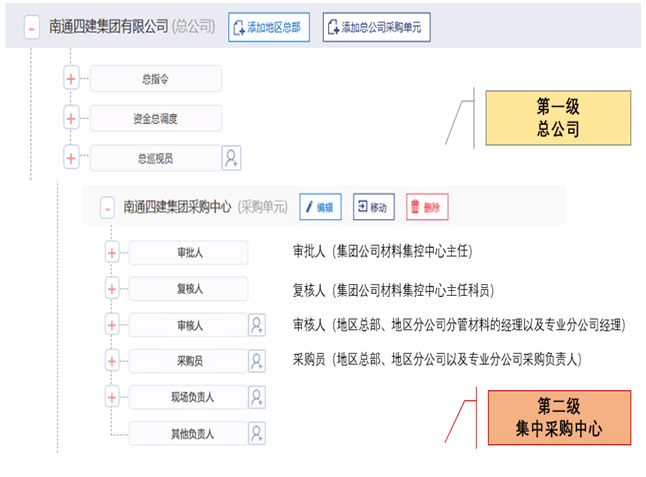The width and height of the screenshot is (646, 477).
Task: Click the 添加总公司采购单元 button
Action: point(377,27)
